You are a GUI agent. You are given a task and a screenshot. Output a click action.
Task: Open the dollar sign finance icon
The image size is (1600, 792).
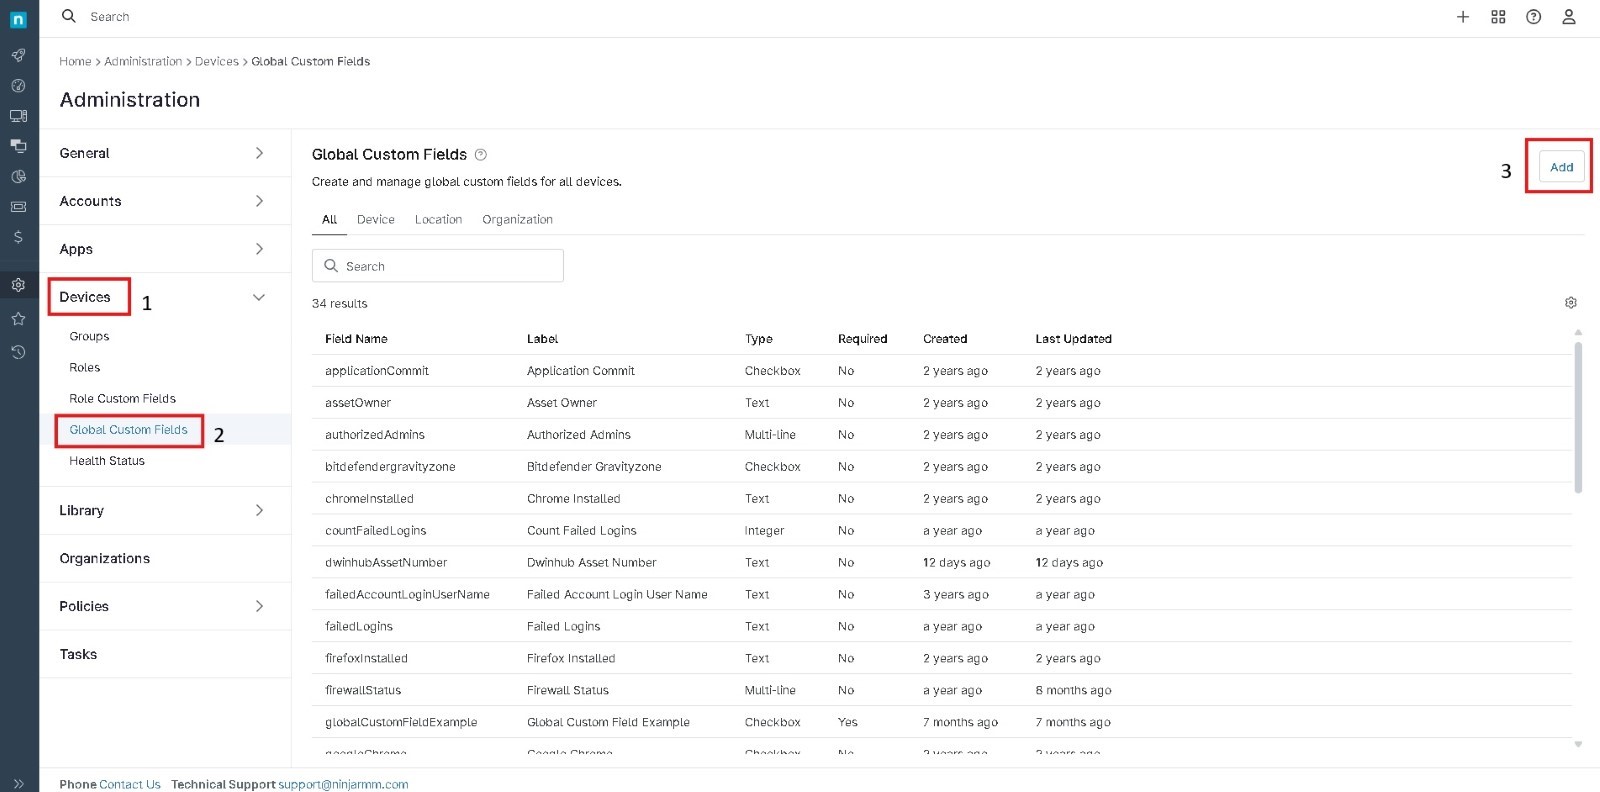(18, 237)
